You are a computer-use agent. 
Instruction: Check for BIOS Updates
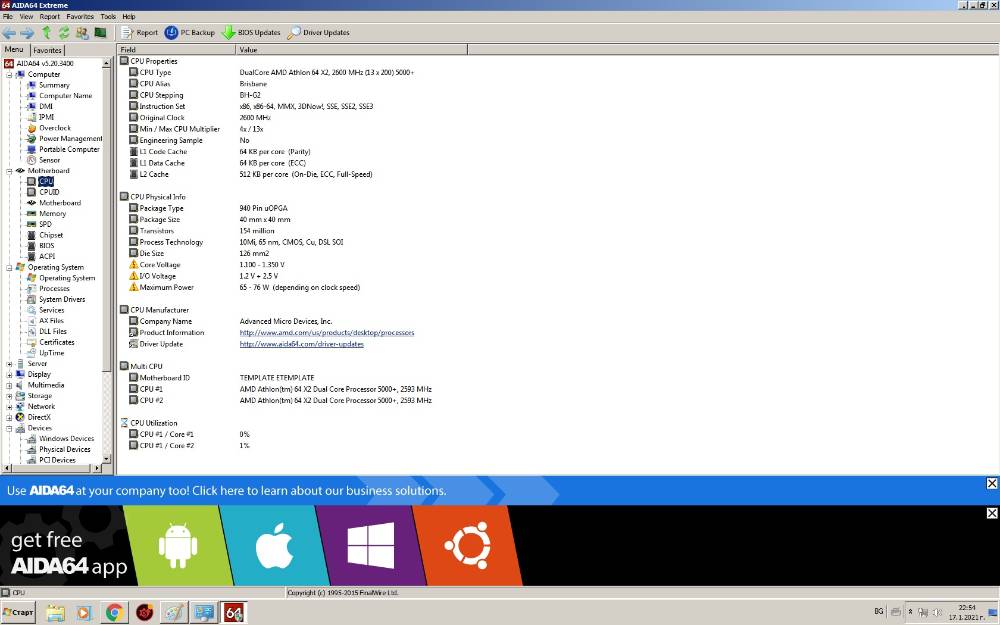tap(251, 33)
